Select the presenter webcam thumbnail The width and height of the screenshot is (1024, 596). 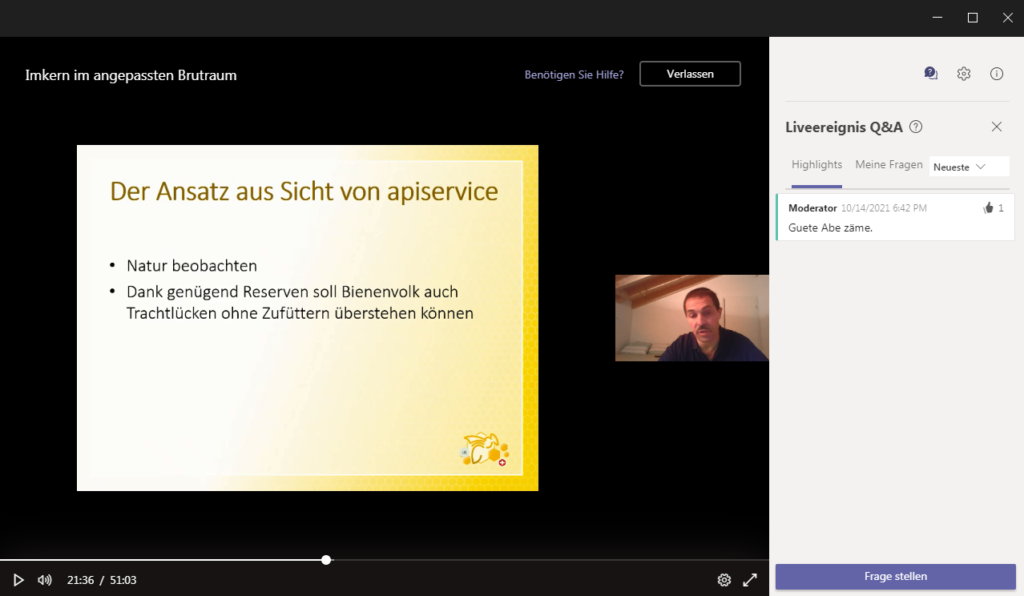click(x=692, y=318)
